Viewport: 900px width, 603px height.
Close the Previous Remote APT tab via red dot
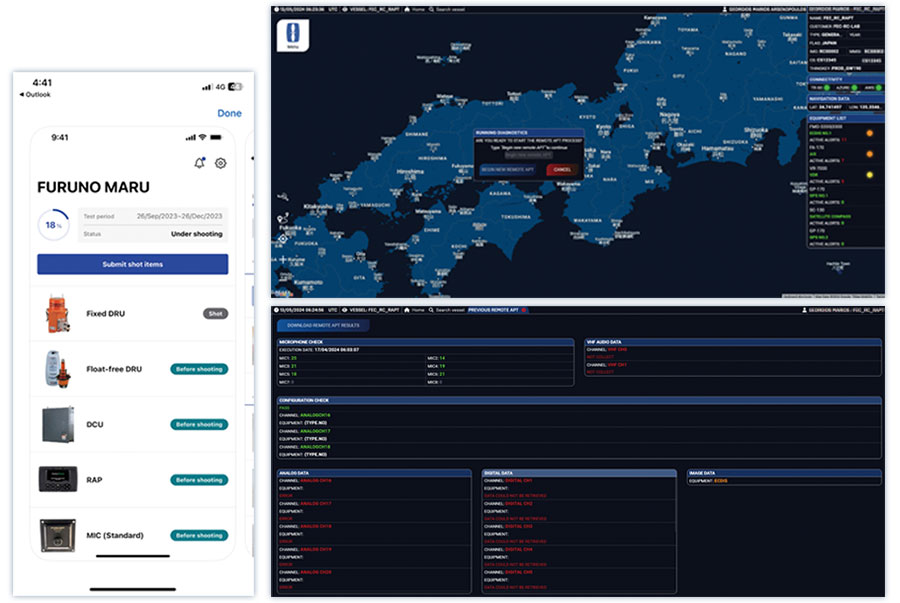pyautogui.click(x=524, y=310)
